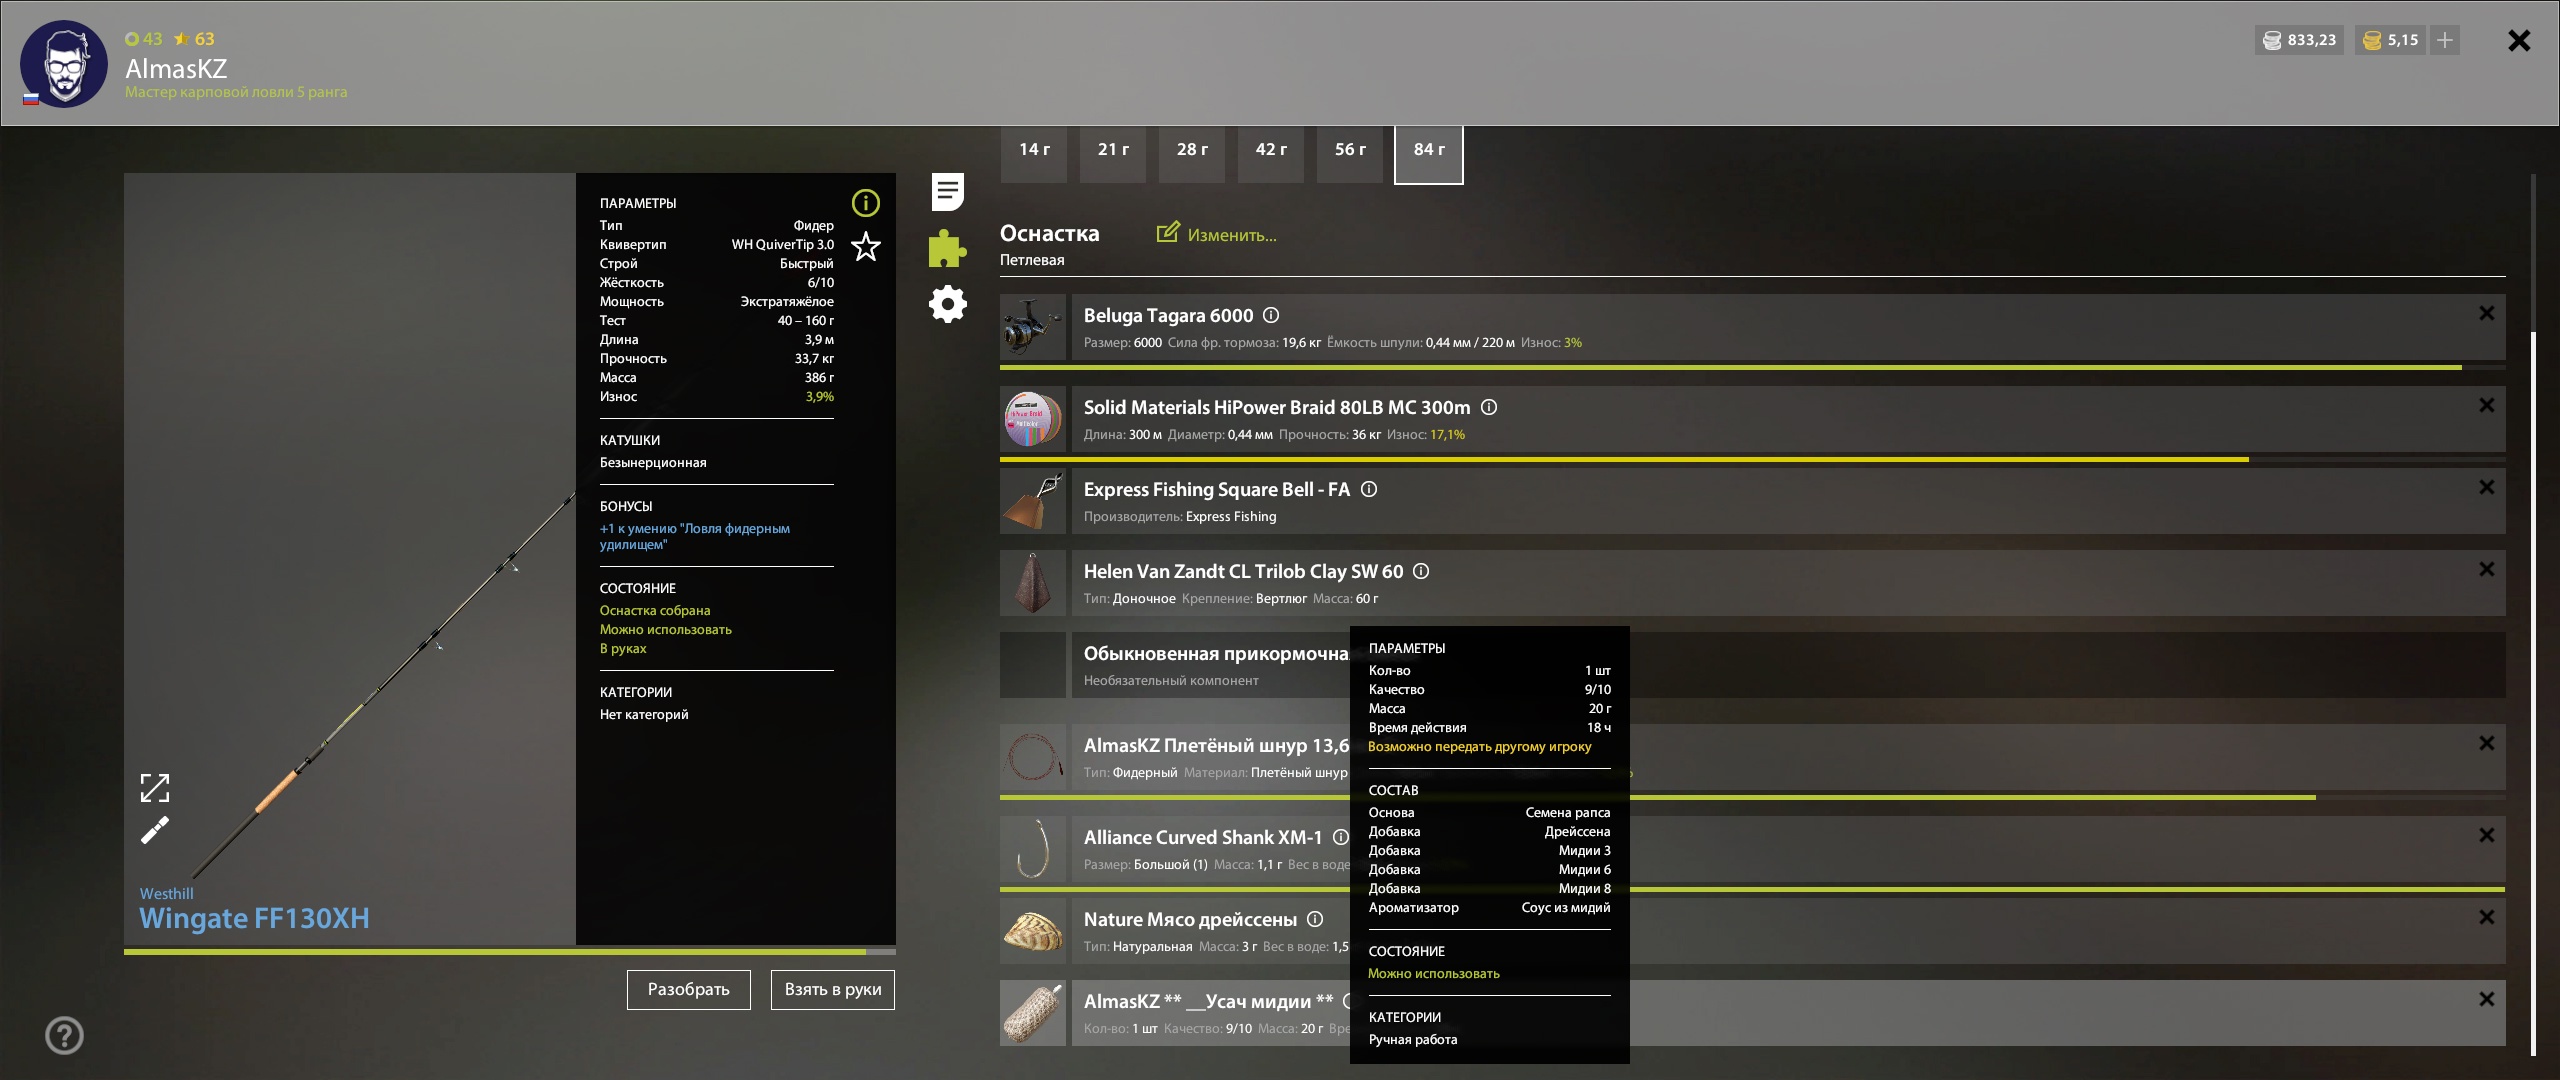The height and width of the screenshot is (1080, 2560).
Task: Click the Trilob Clay sinker thumbnail
Action: click(x=1033, y=583)
